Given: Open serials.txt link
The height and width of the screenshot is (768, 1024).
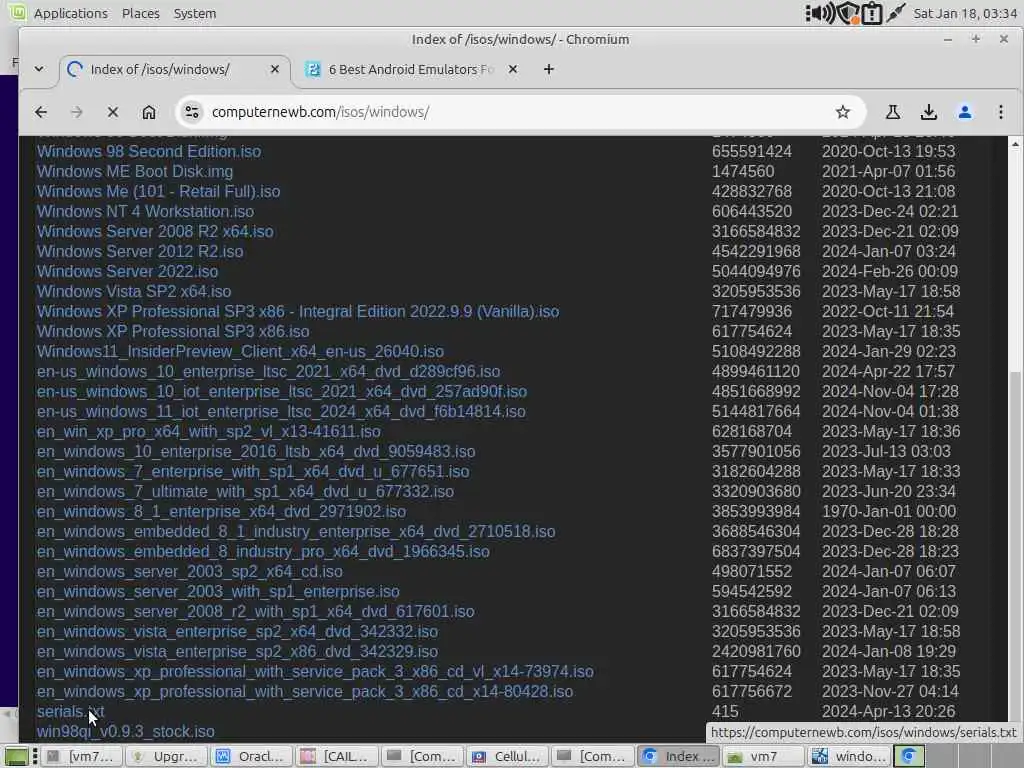Looking at the screenshot, I should pos(71,712).
